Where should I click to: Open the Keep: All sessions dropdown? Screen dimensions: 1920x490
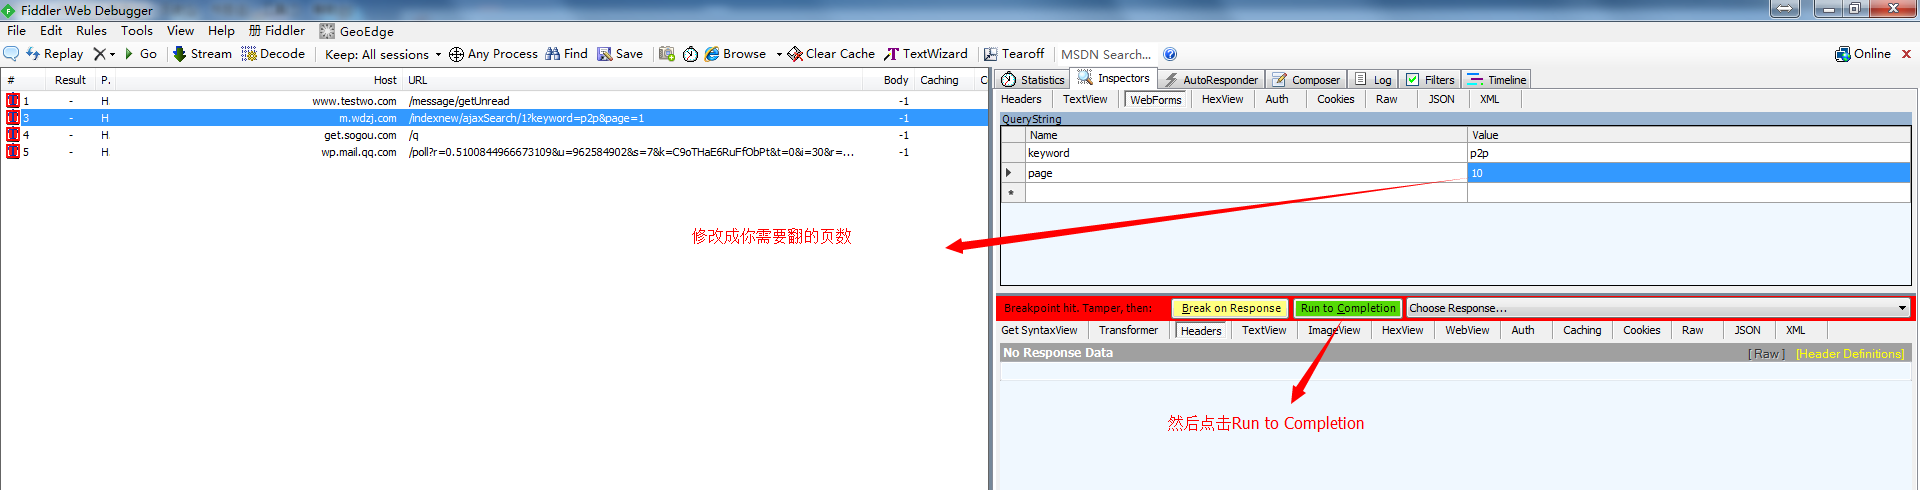pyautogui.click(x=383, y=54)
